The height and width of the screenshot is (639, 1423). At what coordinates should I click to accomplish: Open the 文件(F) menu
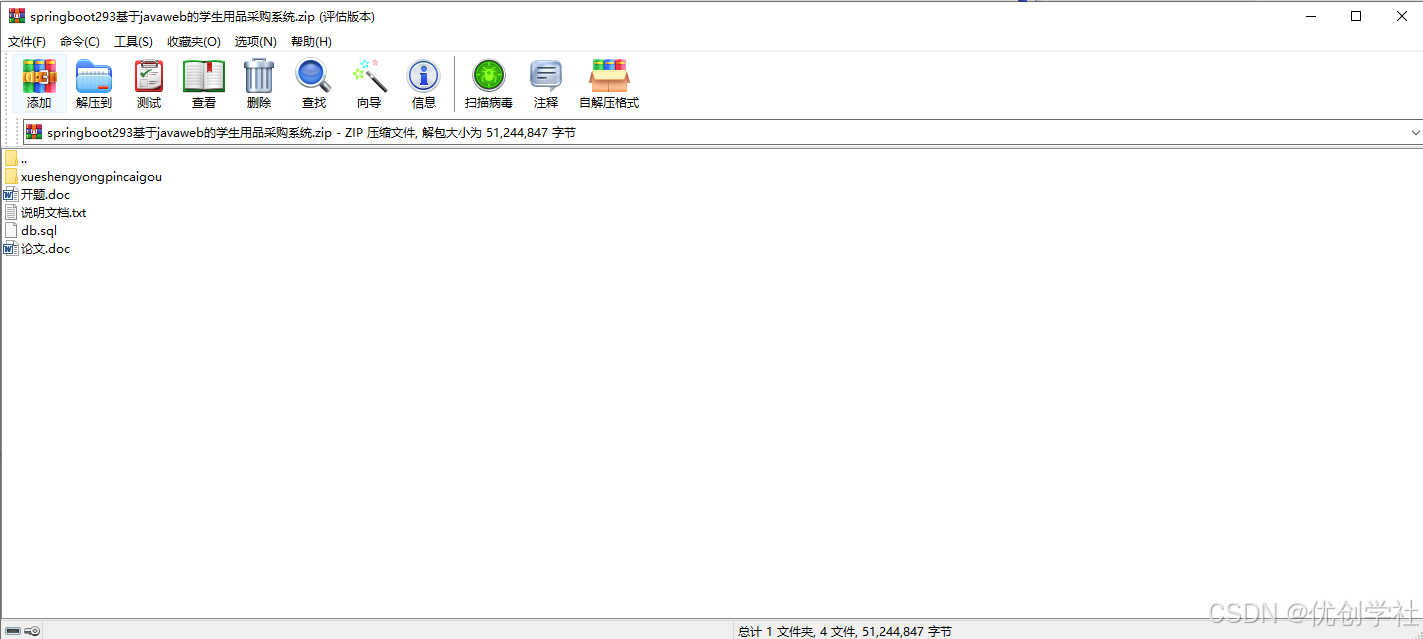pyautogui.click(x=27, y=41)
